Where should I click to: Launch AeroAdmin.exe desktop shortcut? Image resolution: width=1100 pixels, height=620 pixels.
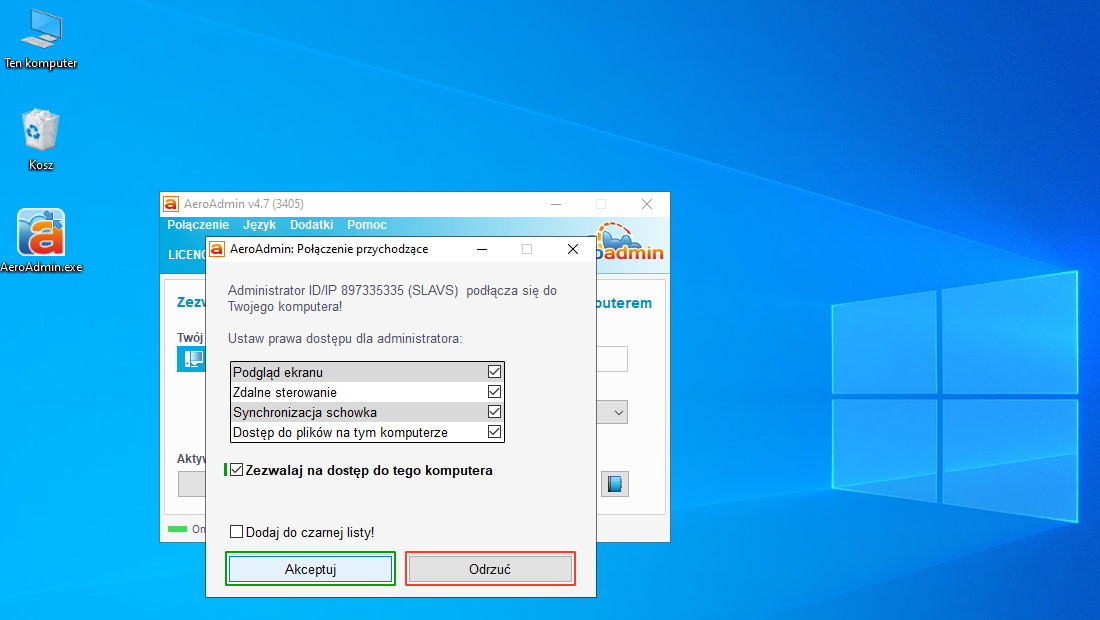point(41,241)
